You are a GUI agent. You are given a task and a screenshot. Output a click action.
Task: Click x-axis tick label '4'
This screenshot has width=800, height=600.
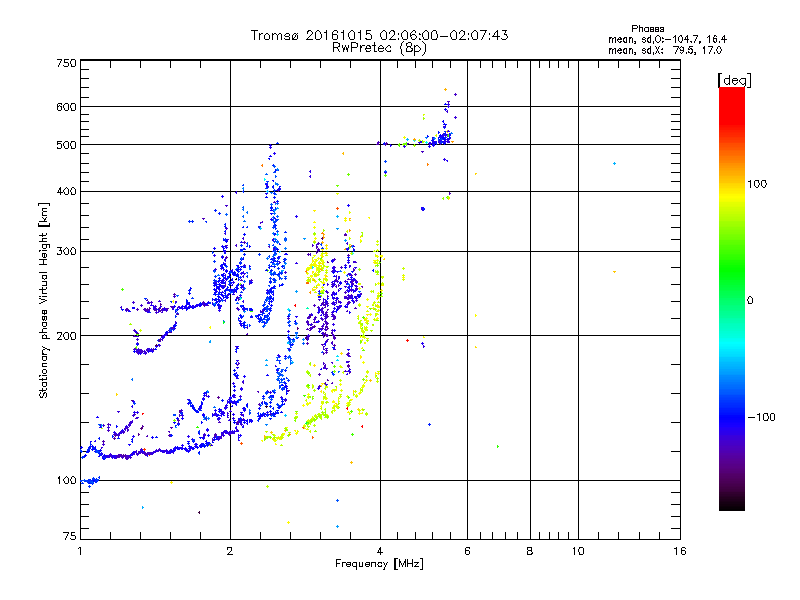(x=380, y=551)
